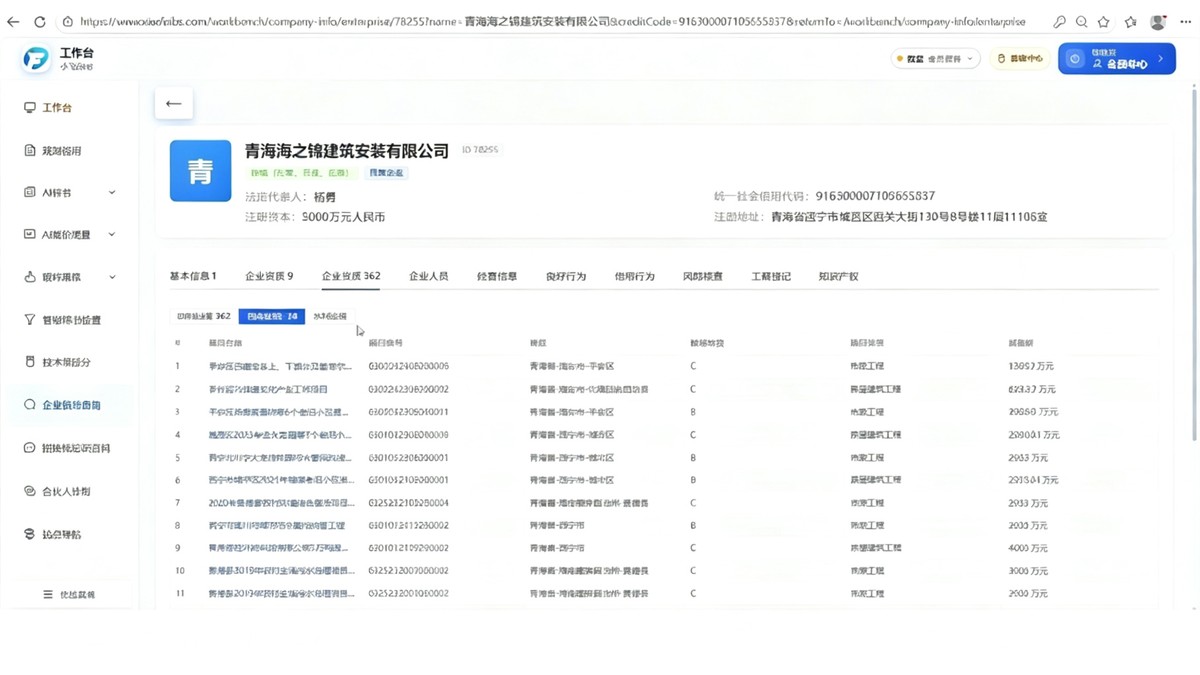The image size is (1200, 675).
Task: Select the 企业业绩 362 tab
Action: pos(351,276)
